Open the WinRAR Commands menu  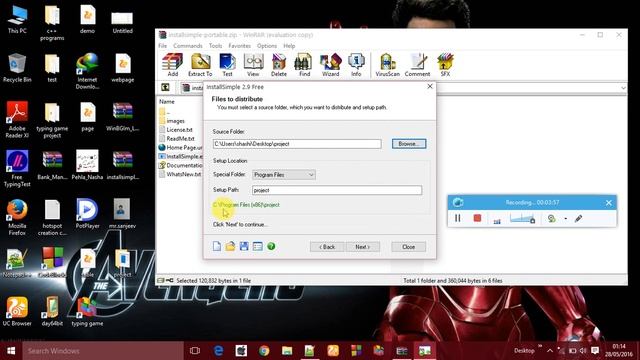point(188,46)
